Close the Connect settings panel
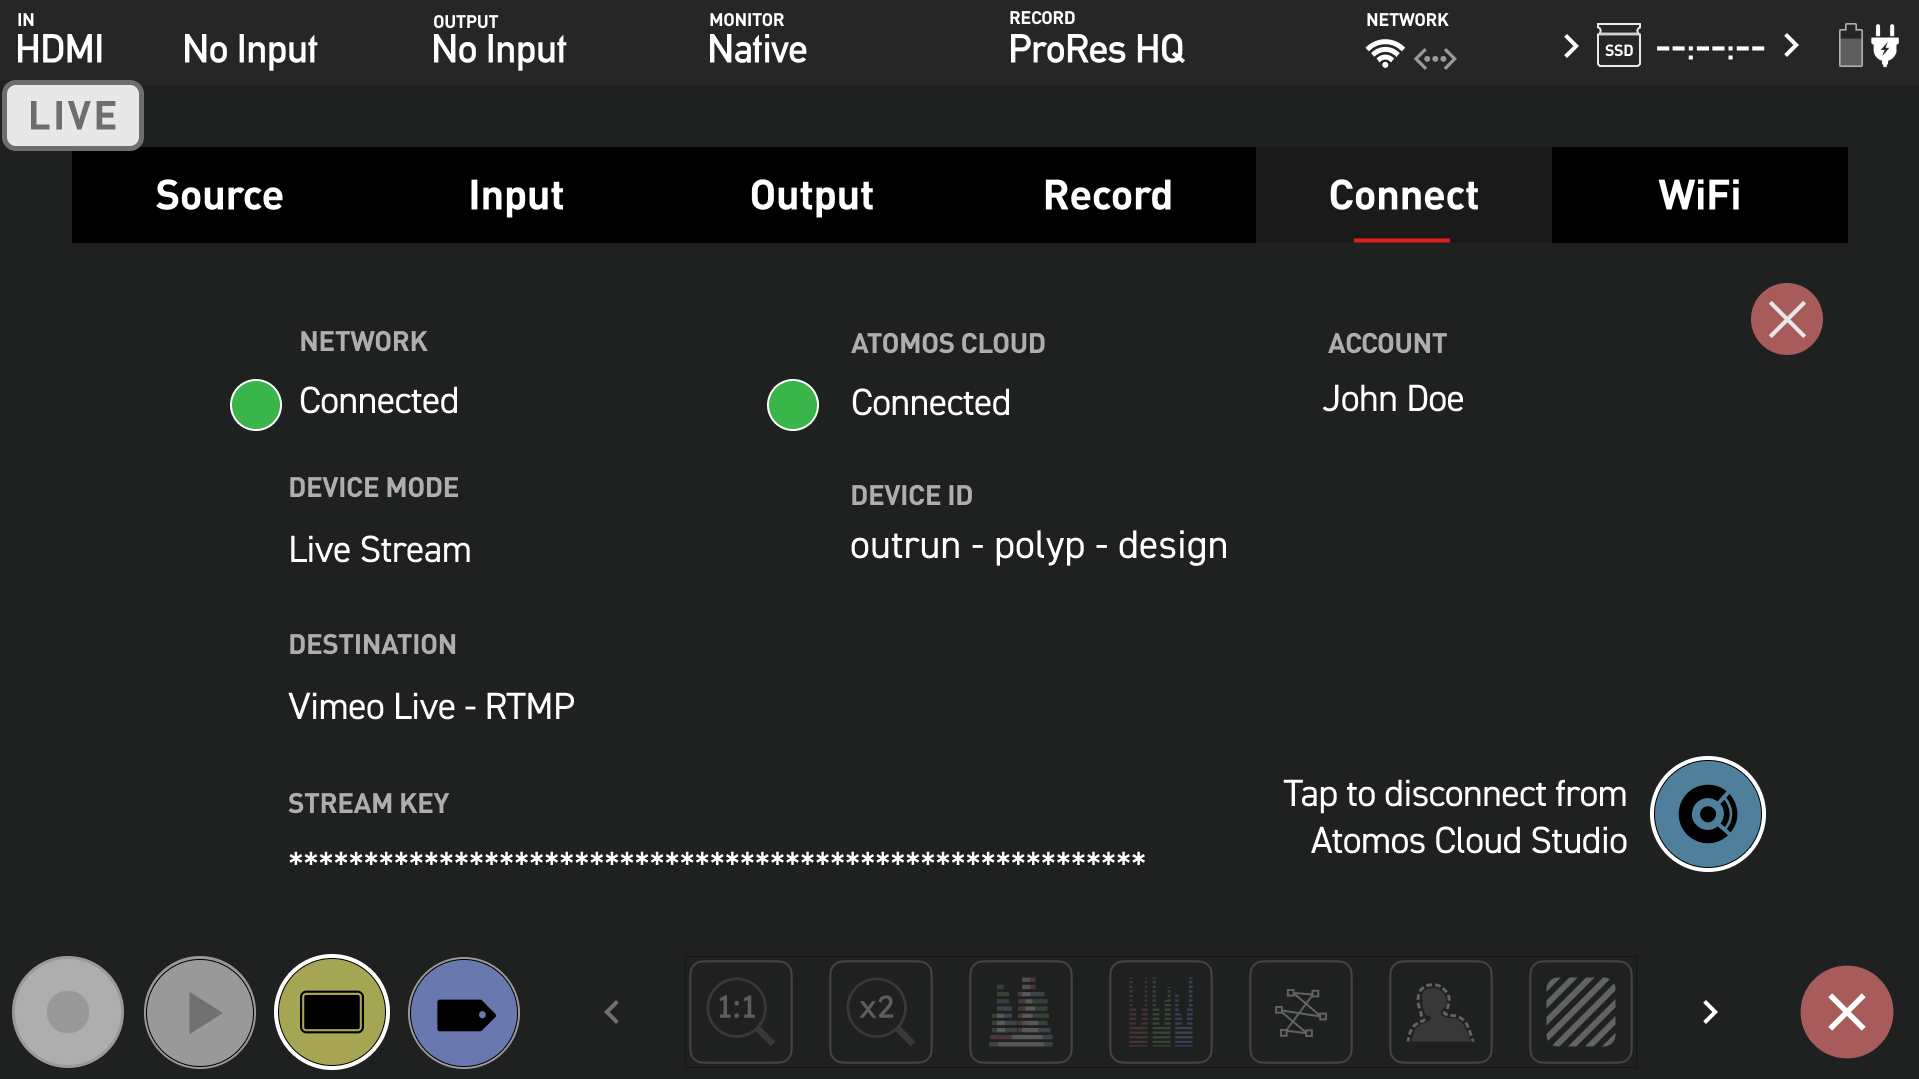This screenshot has height=1079, width=1919. tap(1786, 320)
